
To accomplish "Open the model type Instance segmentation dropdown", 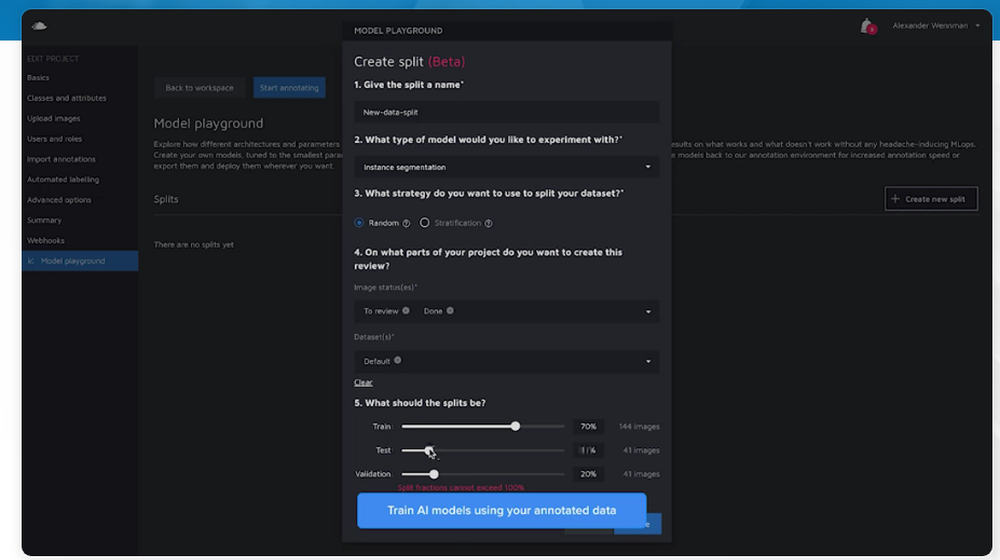I will point(506,167).
